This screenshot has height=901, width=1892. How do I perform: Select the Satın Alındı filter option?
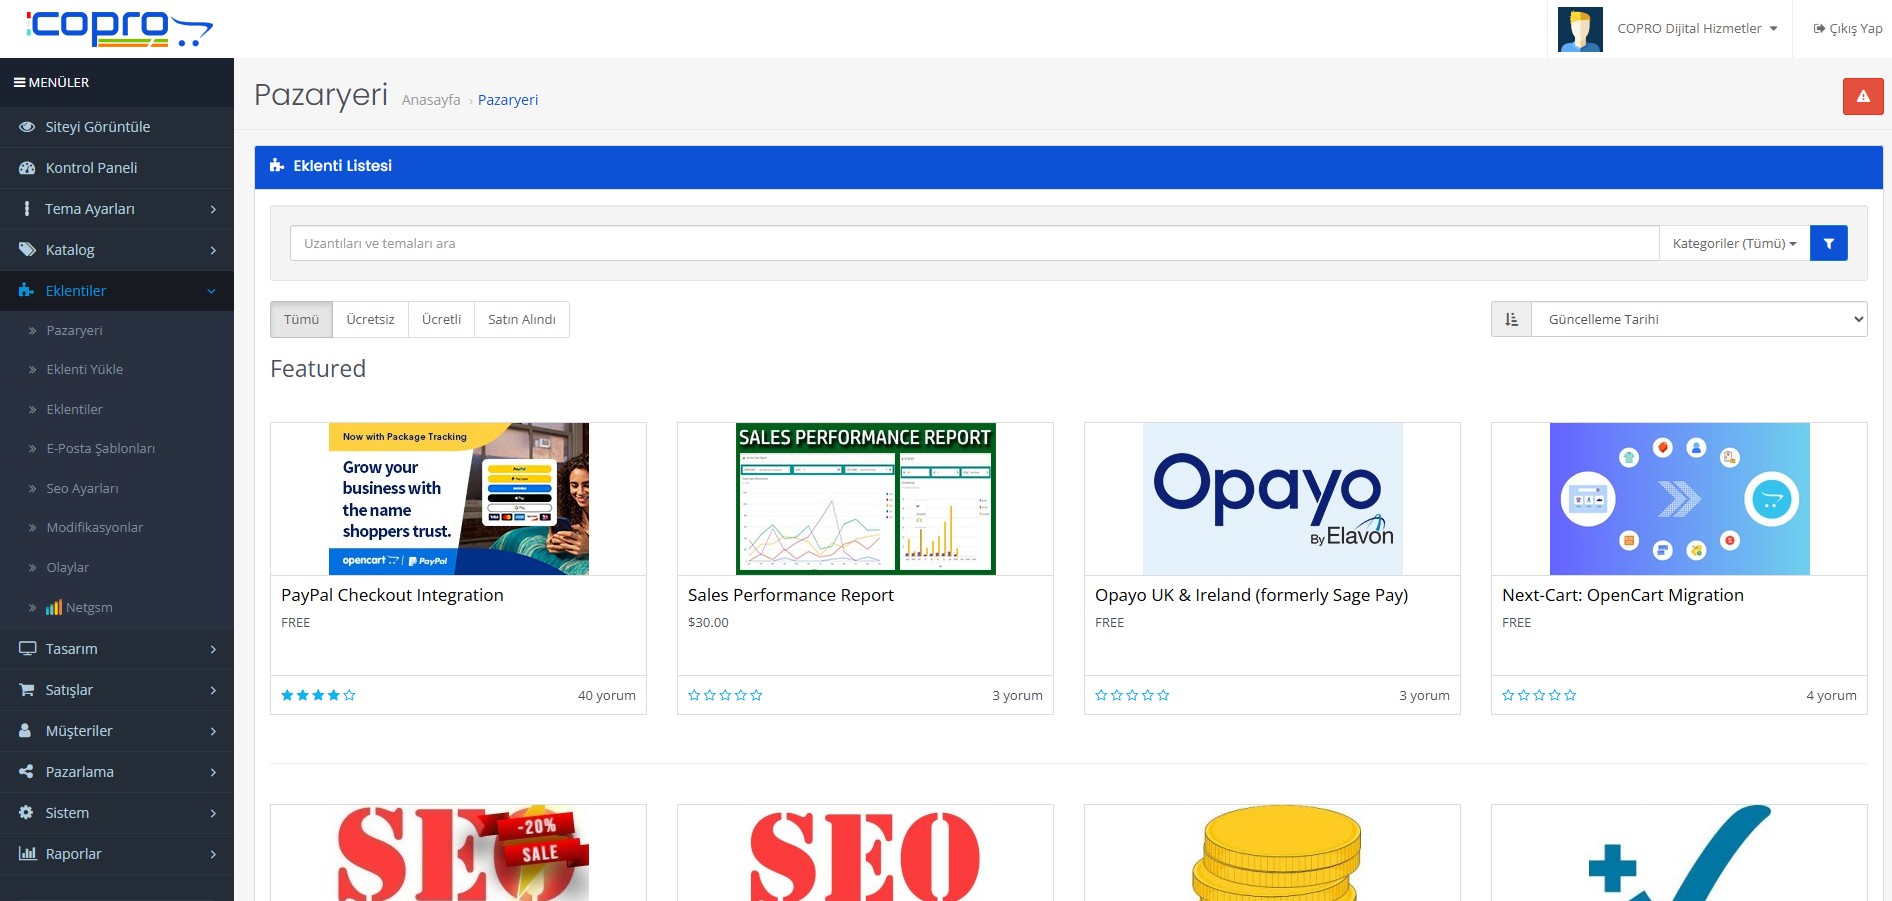pos(521,320)
